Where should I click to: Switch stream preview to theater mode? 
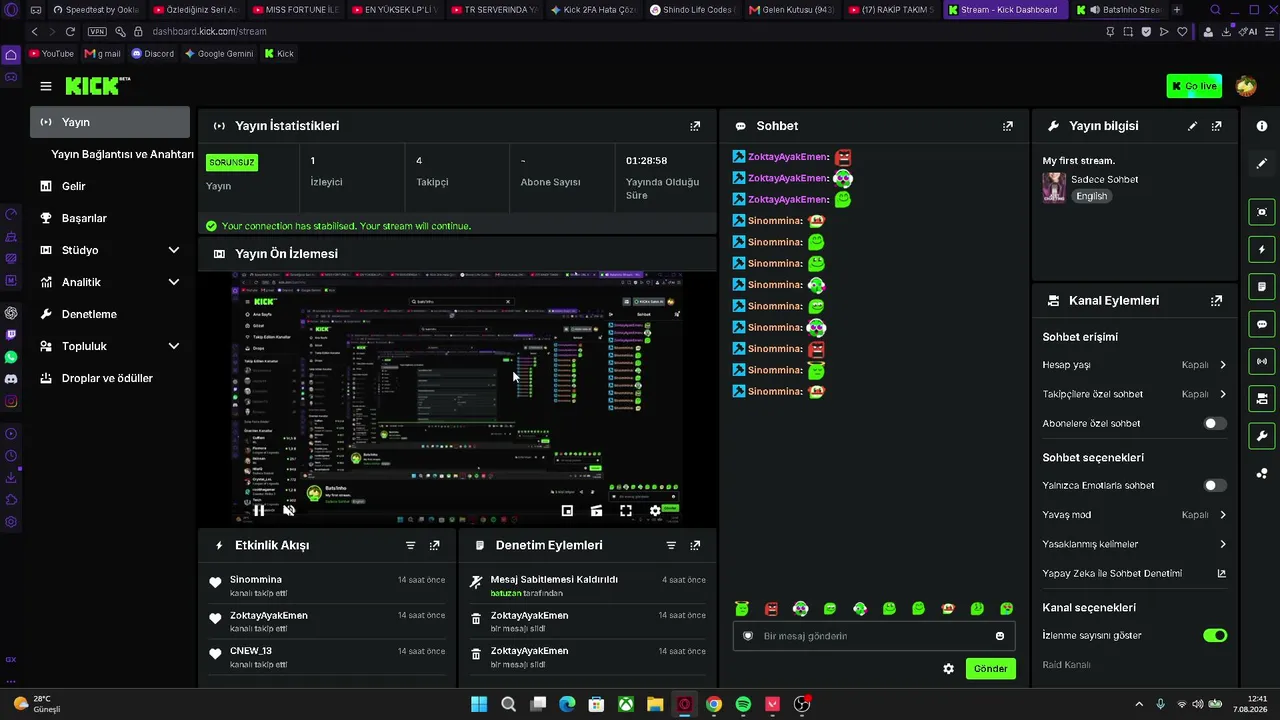pyautogui.click(x=596, y=510)
